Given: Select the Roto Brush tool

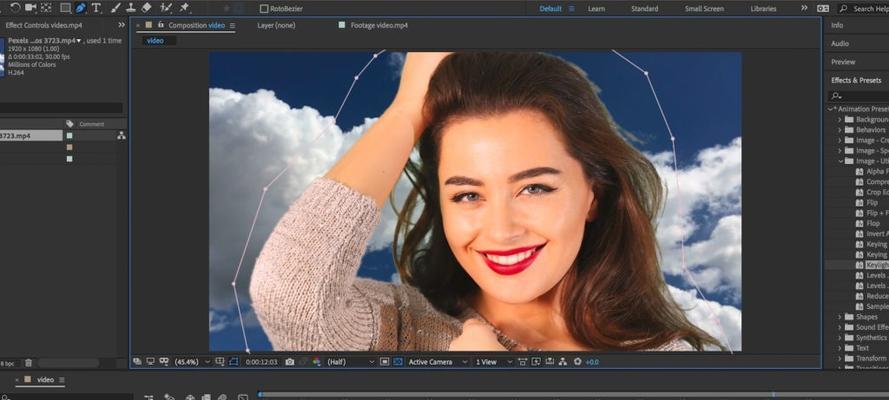Looking at the screenshot, I should pyautogui.click(x=166, y=8).
